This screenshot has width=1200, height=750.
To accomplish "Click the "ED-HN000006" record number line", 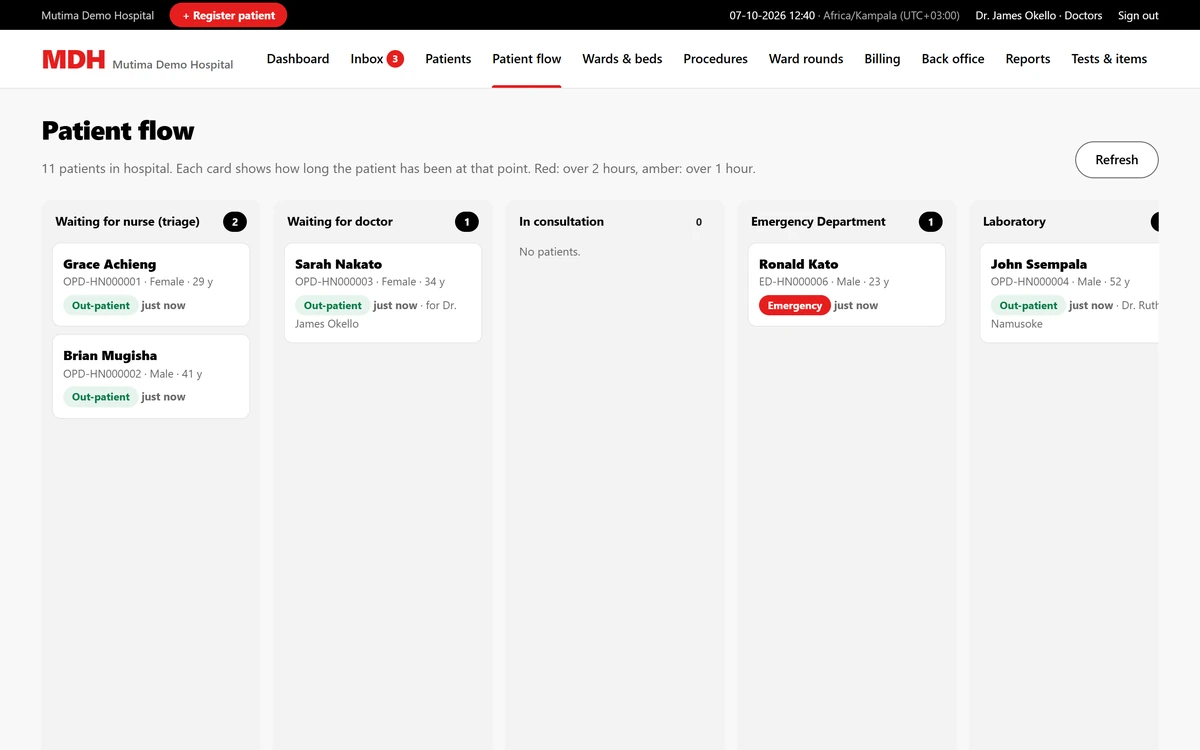I will (824, 282).
